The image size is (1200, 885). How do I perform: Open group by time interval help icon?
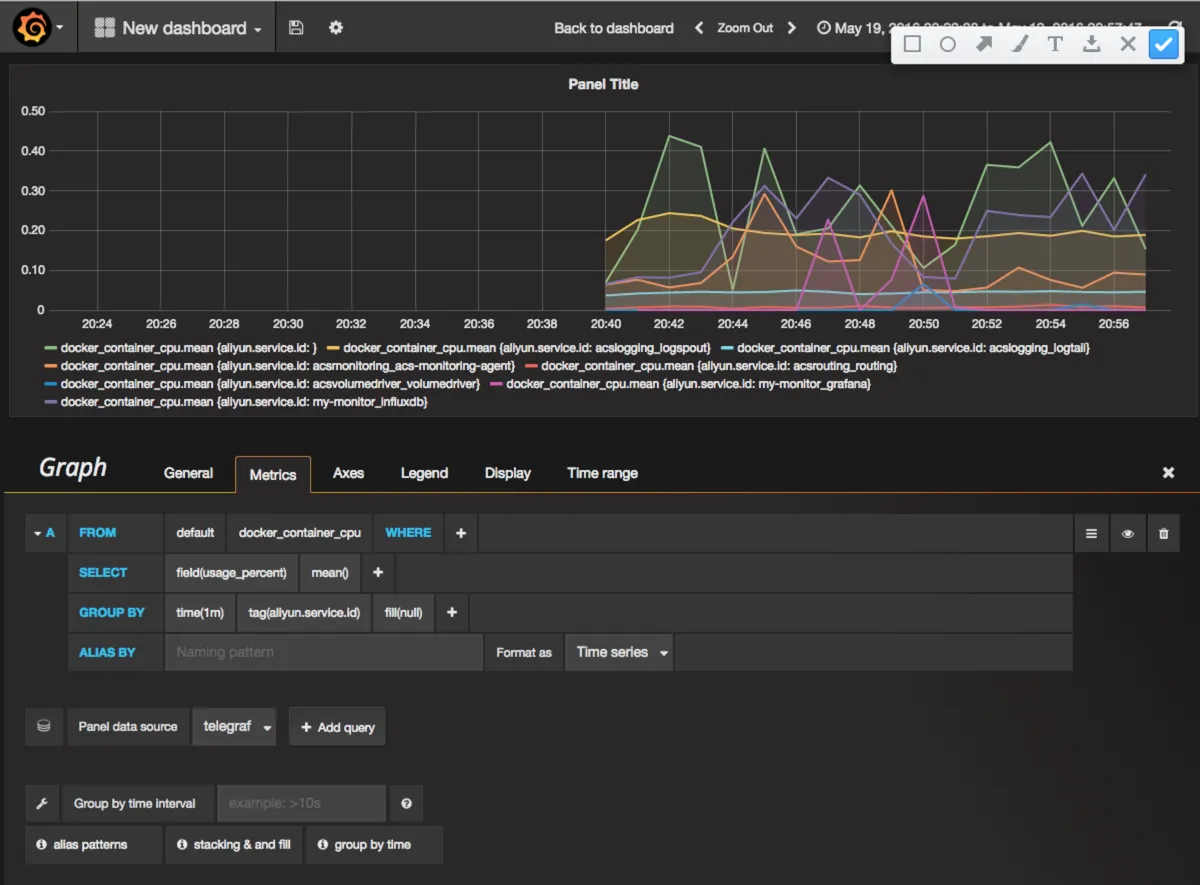point(406,803)
